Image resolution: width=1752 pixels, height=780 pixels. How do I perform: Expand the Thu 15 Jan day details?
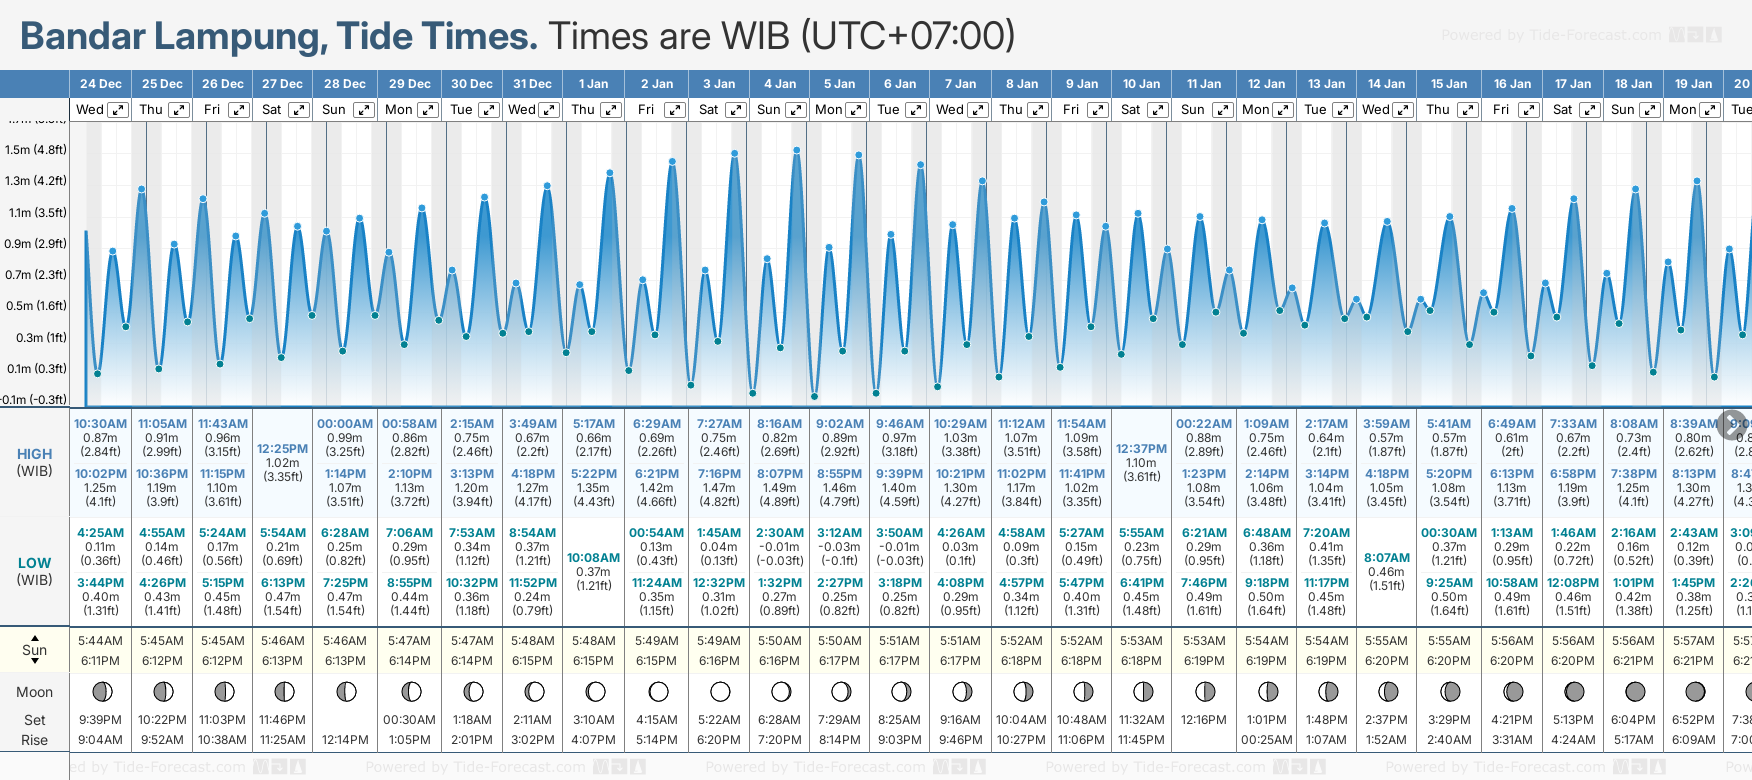[x=1467, y=110]
